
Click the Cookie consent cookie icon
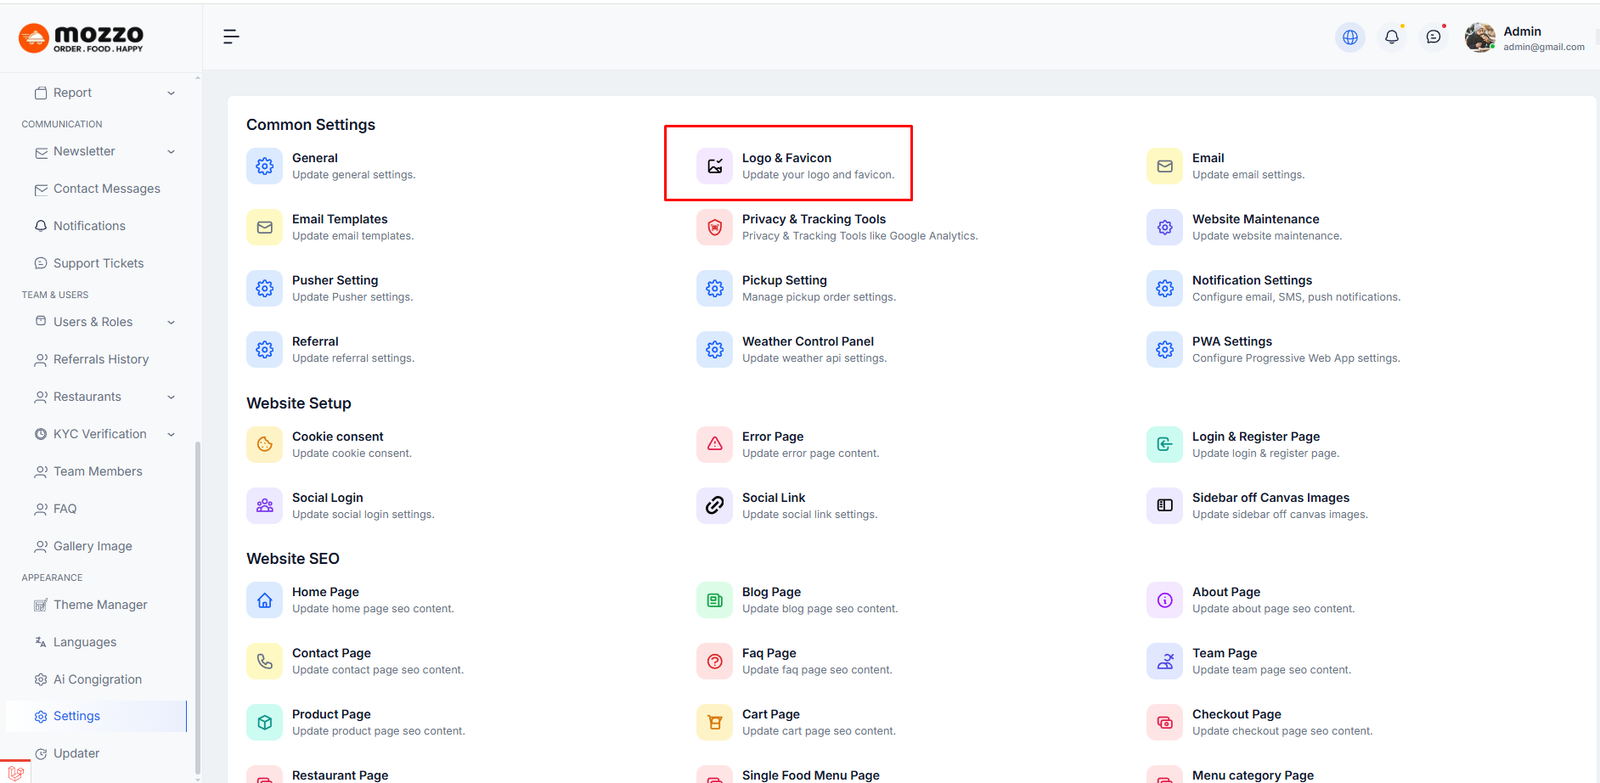(x=265, y=444)
